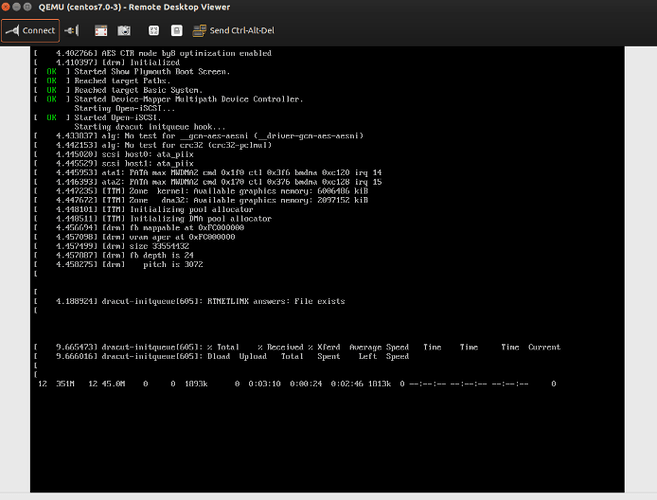Viewport: 657px width, 500px height.
Task: Click the plug icon on Connect button
Action: 12,30
